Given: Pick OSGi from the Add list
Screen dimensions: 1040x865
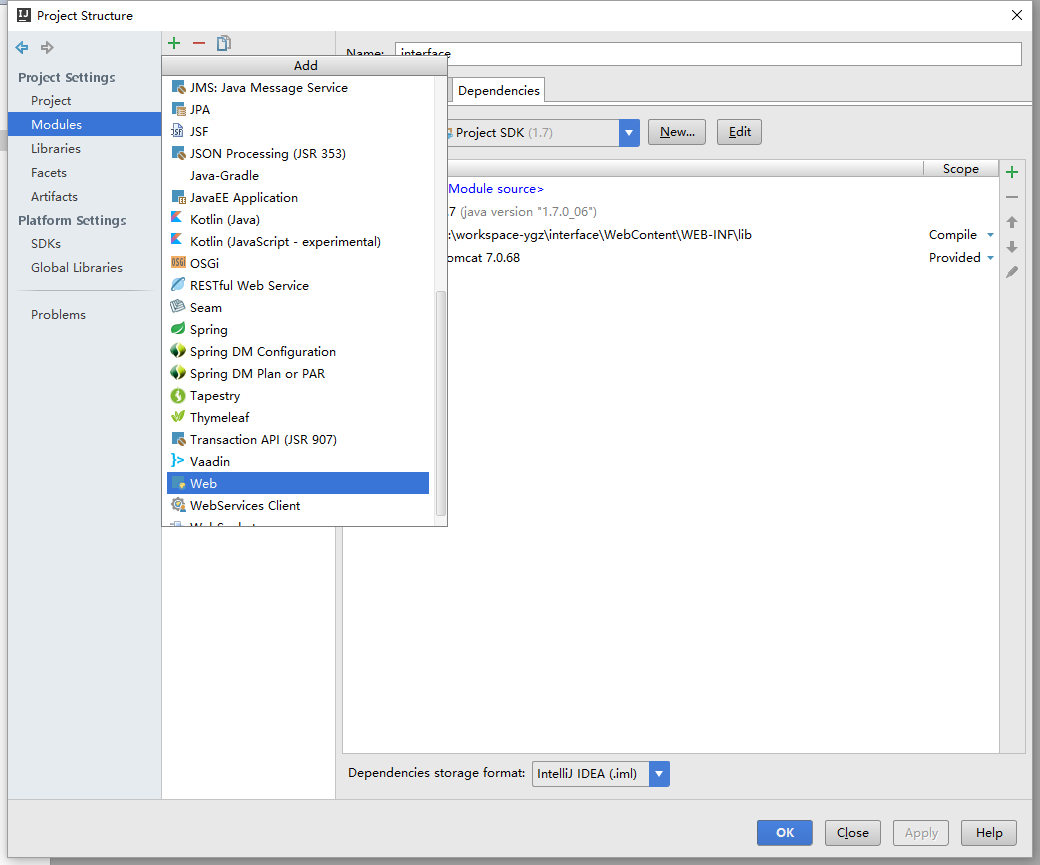Looking at the screenshot, I should tap(298, 263).
